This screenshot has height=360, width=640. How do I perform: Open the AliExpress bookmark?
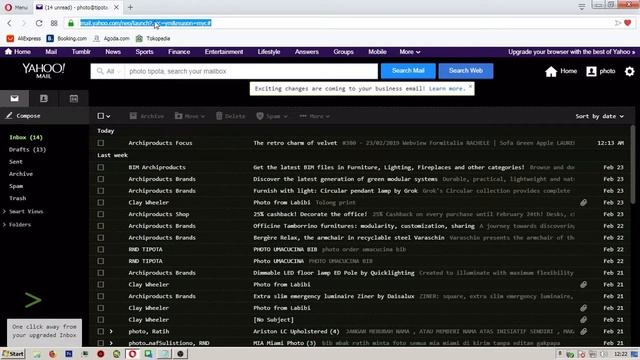coord(24,38)
